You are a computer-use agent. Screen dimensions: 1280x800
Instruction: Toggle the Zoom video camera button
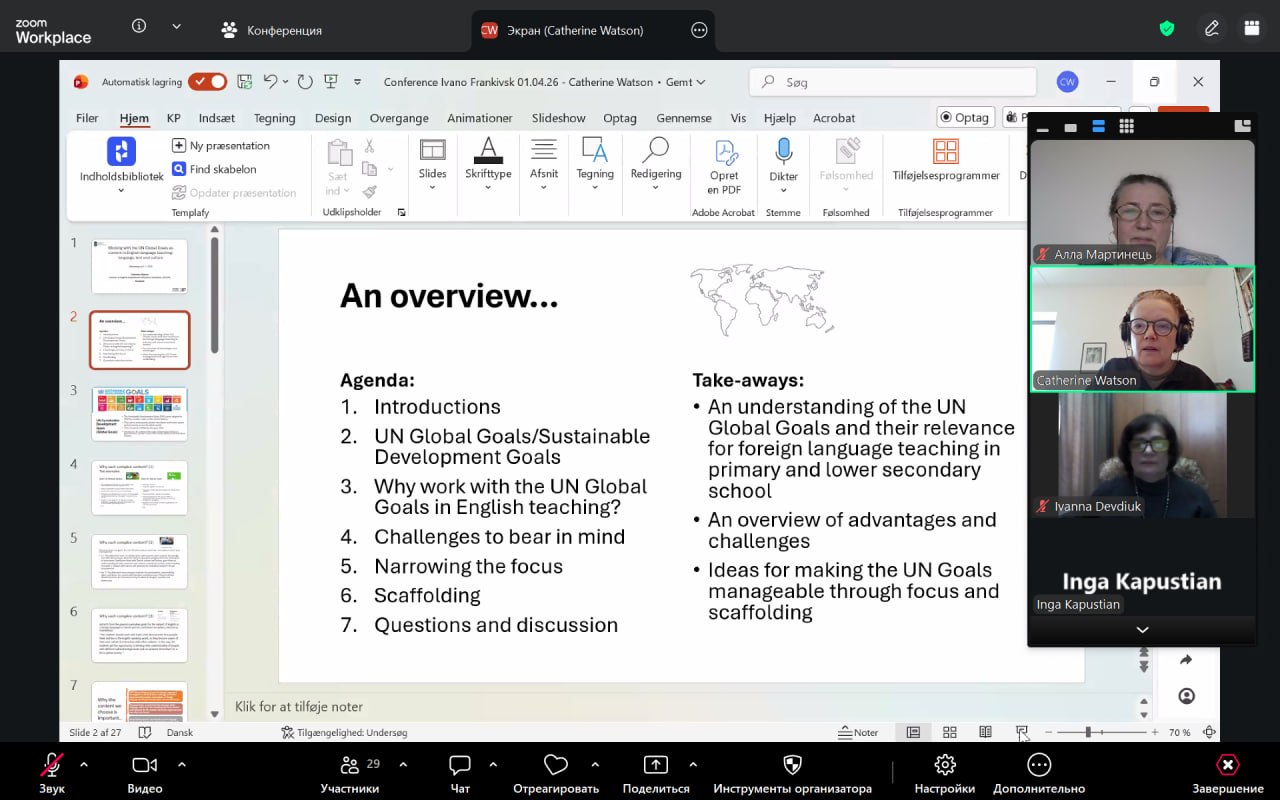145,766
